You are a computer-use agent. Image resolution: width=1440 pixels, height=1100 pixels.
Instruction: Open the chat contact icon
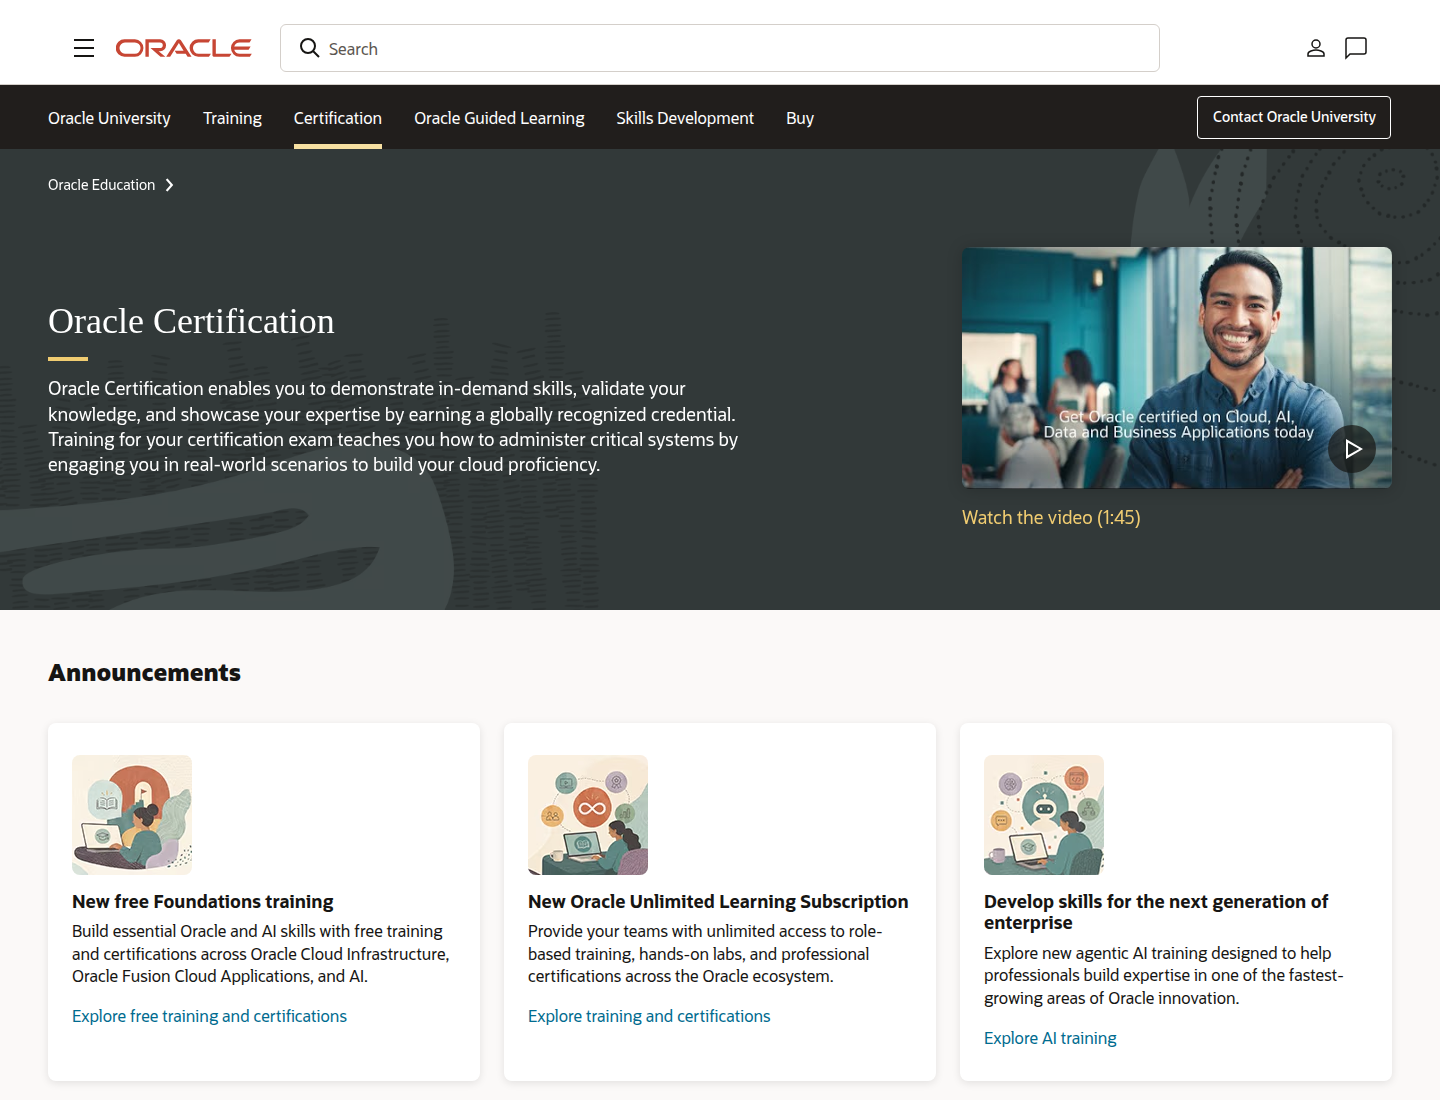click(1356, 48)
